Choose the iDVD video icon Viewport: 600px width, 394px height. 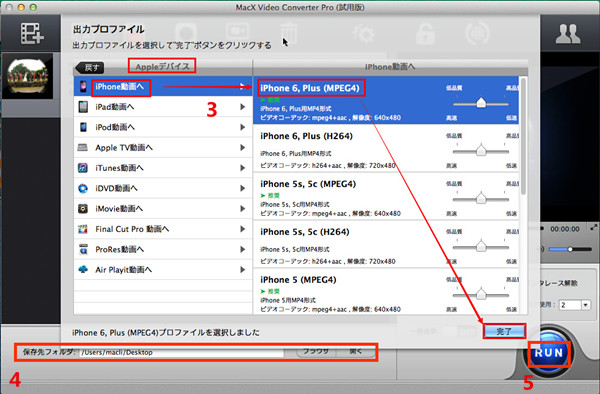pyautogui.click(x=83, y=188)
